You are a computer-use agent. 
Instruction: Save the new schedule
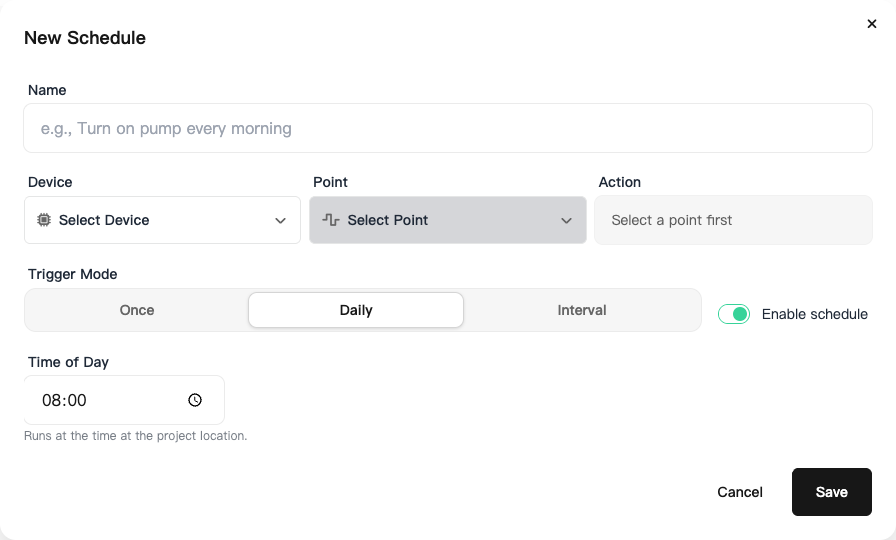(x=832, y=492)
